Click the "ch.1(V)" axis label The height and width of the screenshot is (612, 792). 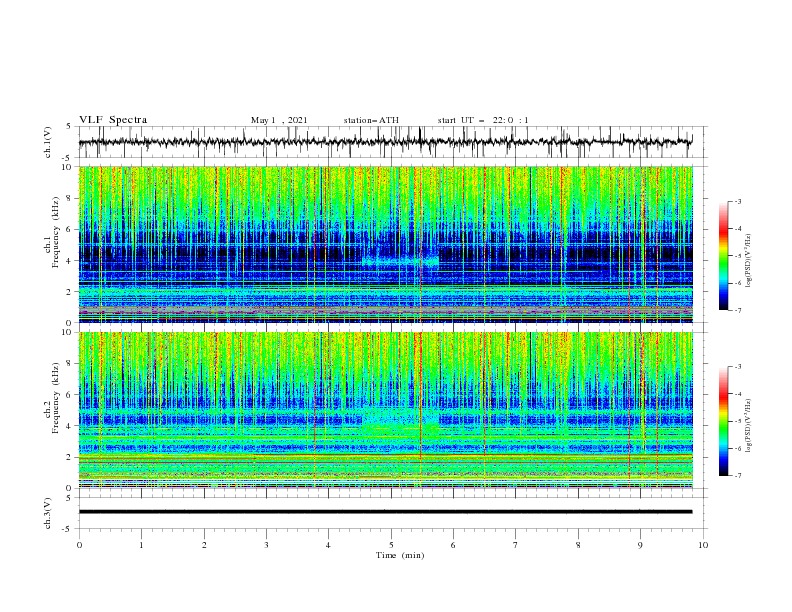48,142
